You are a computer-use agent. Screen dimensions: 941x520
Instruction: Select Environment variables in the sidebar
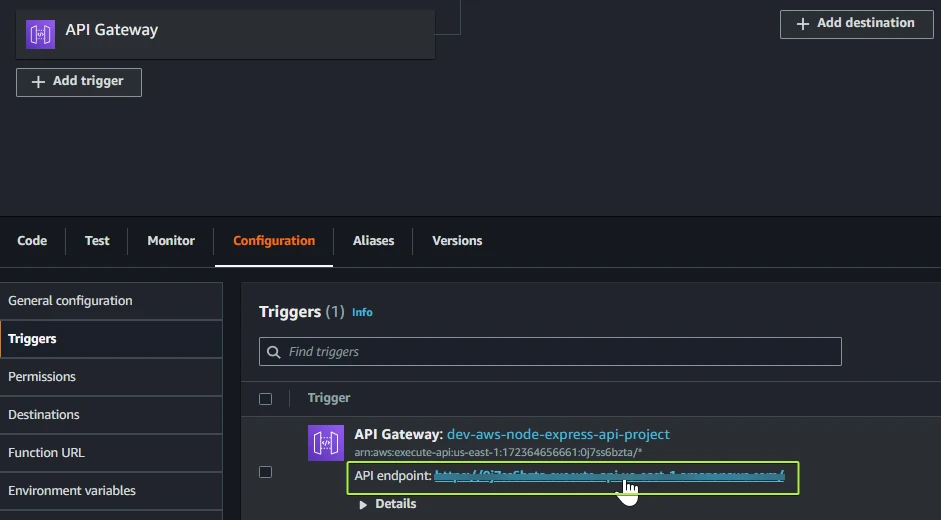tap(72, 491)
